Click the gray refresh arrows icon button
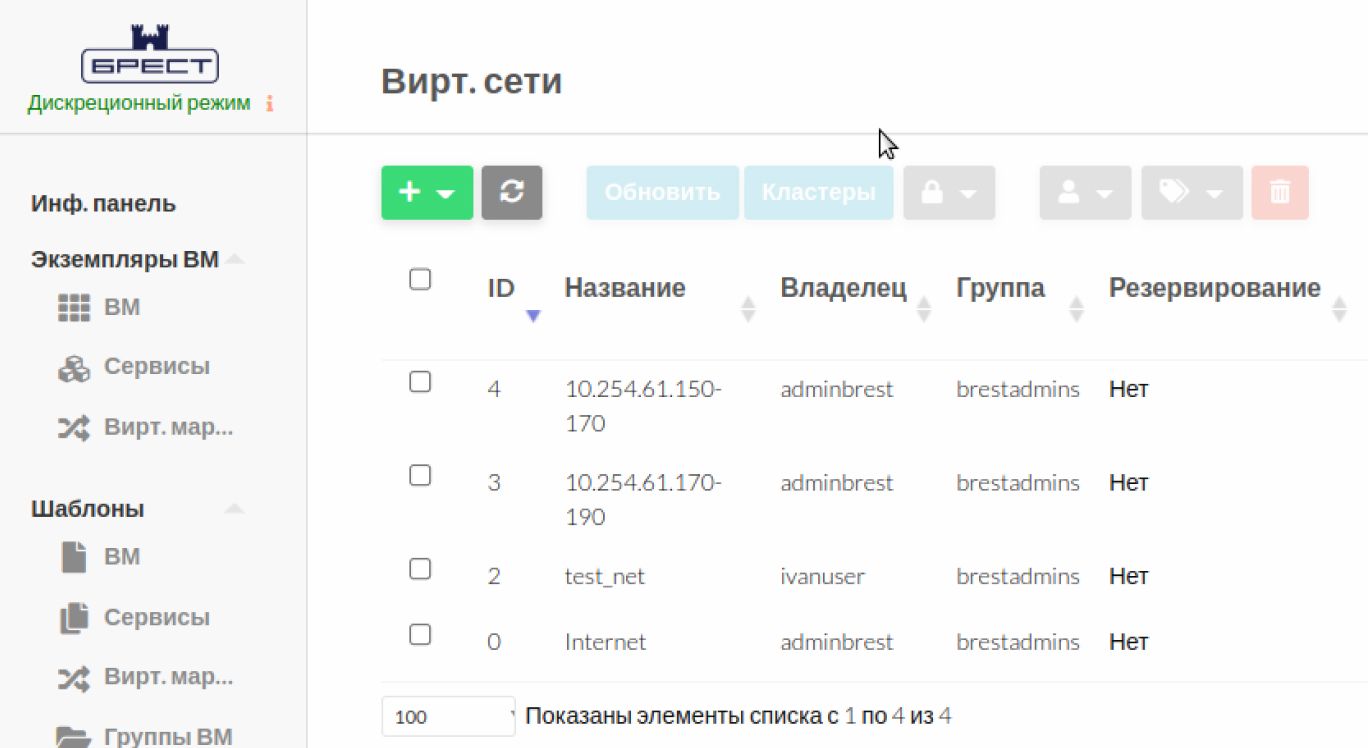This screenshot has height=748, width=1368. pos(511,192)
